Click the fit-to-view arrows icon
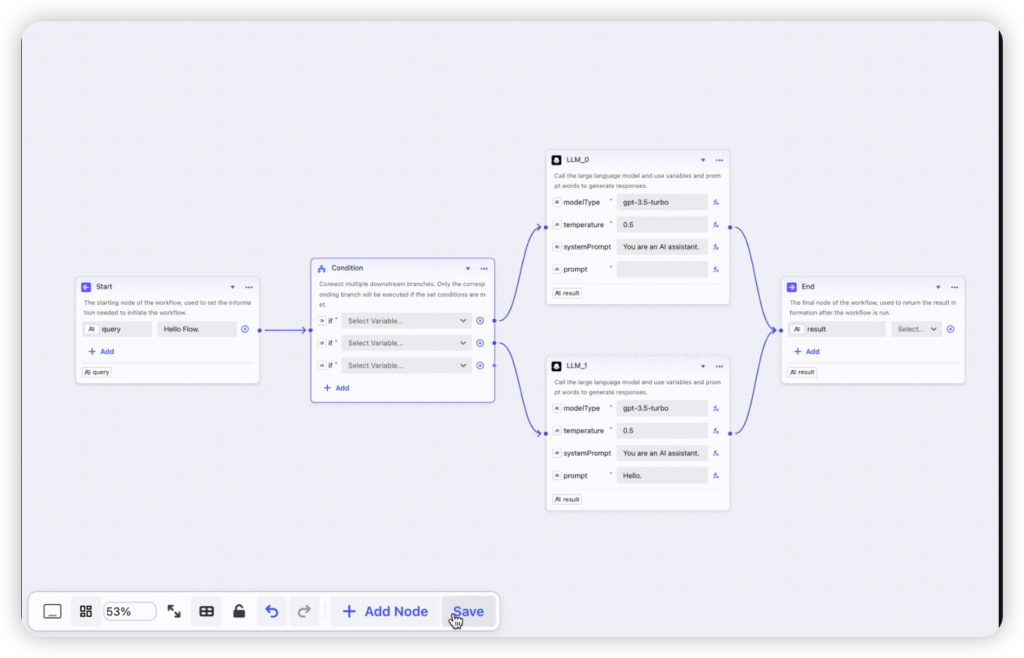Viewport: 1024px width, 658px height. coord(174,611)
